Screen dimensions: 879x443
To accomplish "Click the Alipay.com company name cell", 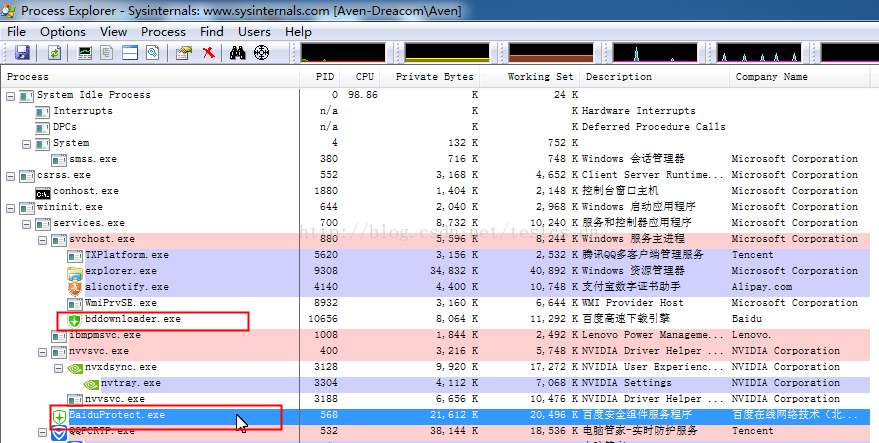I will click(x=762, y=288).
